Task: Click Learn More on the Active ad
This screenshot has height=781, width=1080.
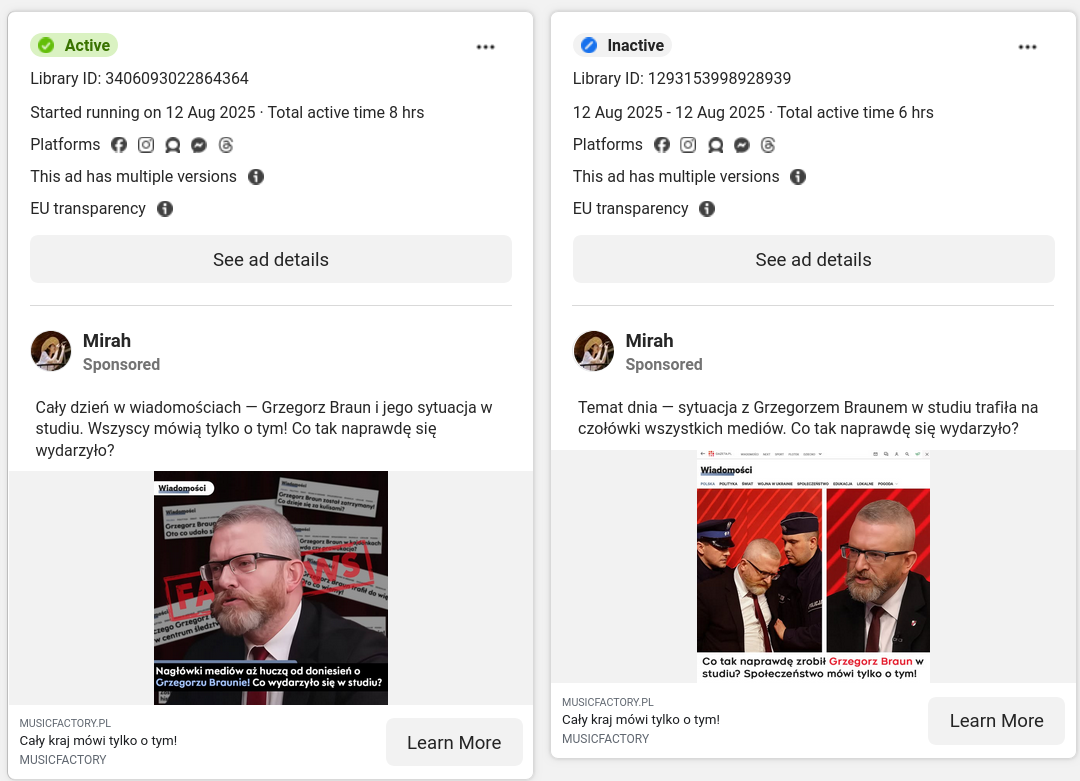Action: tap(454, 742)
